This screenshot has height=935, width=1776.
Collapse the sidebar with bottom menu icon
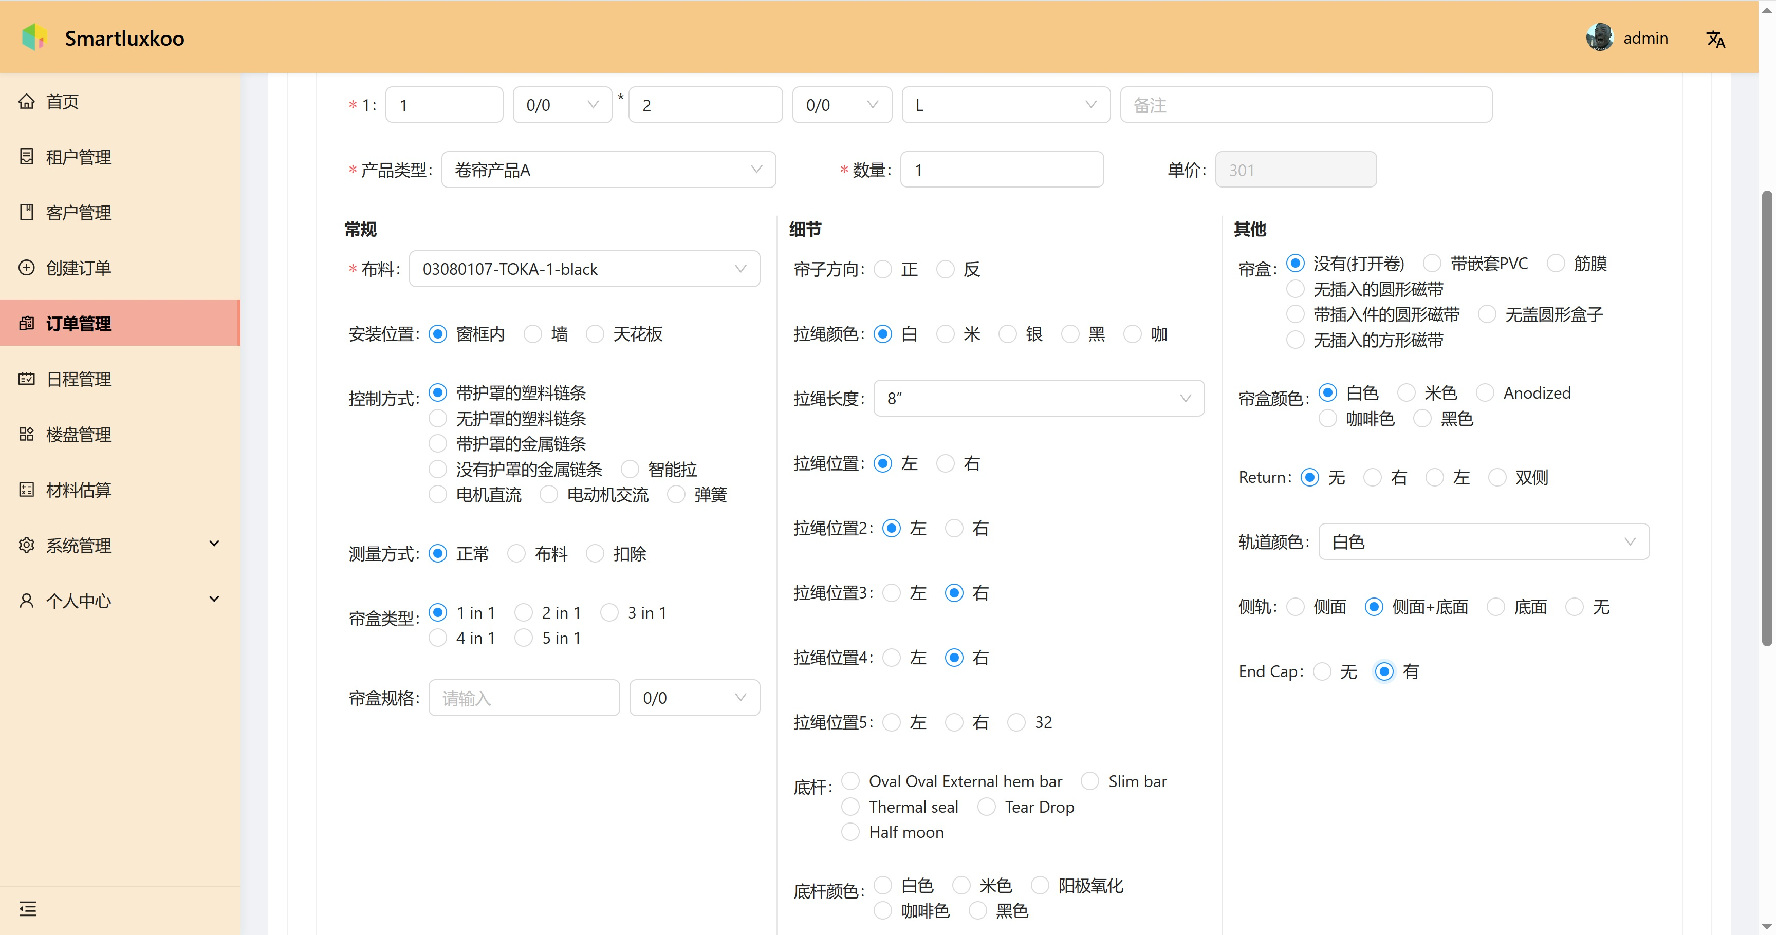point(28,909)
